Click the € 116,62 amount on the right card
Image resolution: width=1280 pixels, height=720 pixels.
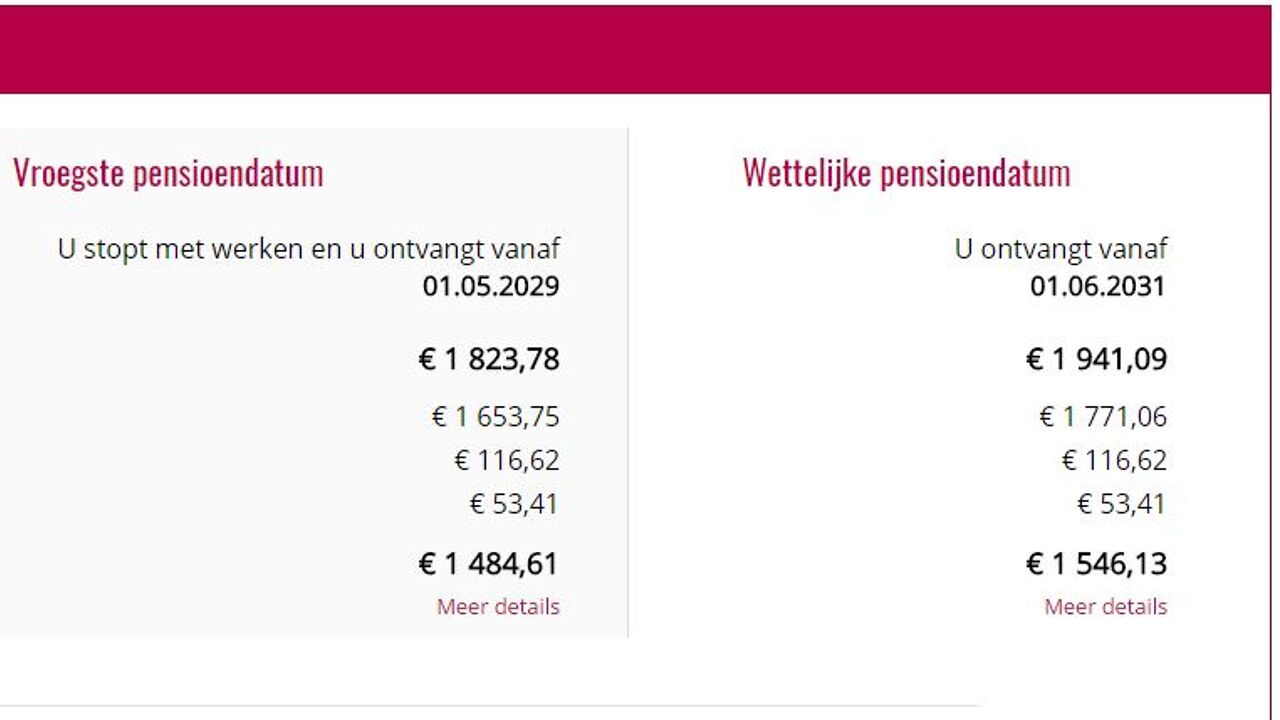click(1114, 461)
